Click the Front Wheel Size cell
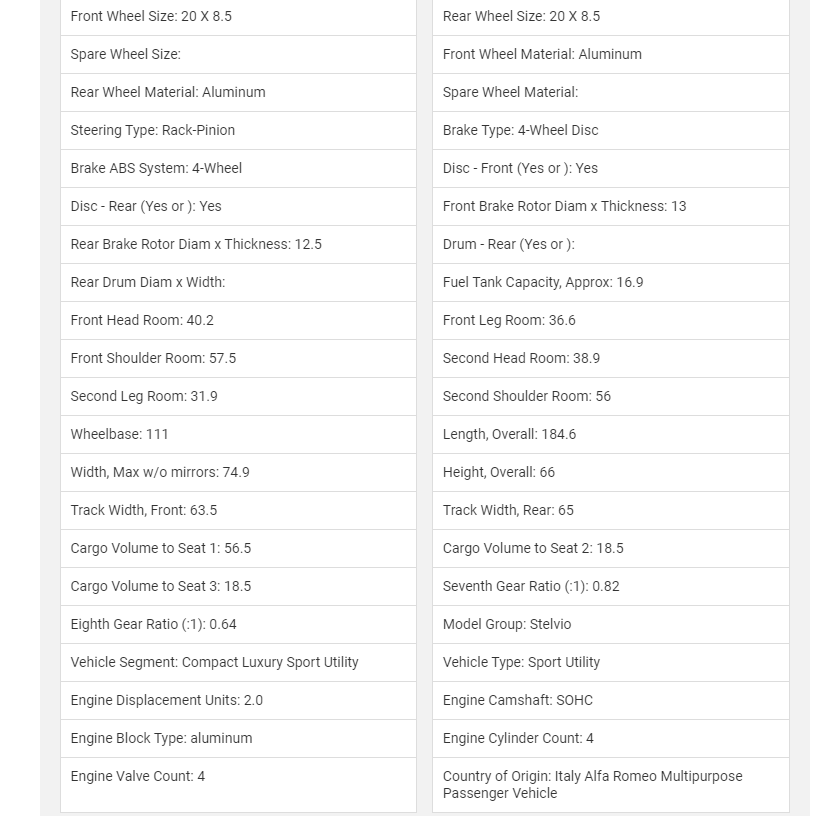This screenshot has height=816, width=818. point(151,16)
